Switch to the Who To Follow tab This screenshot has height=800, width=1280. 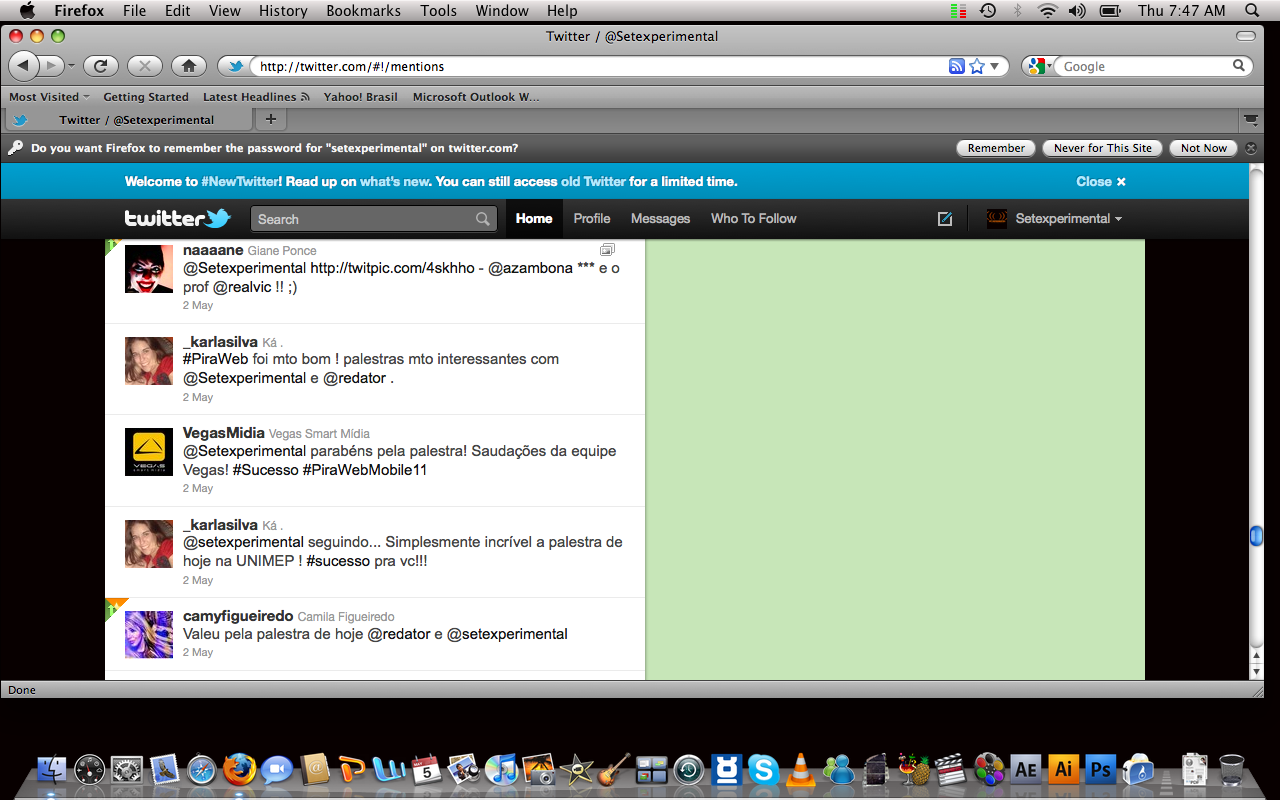[x=753, y=219]
